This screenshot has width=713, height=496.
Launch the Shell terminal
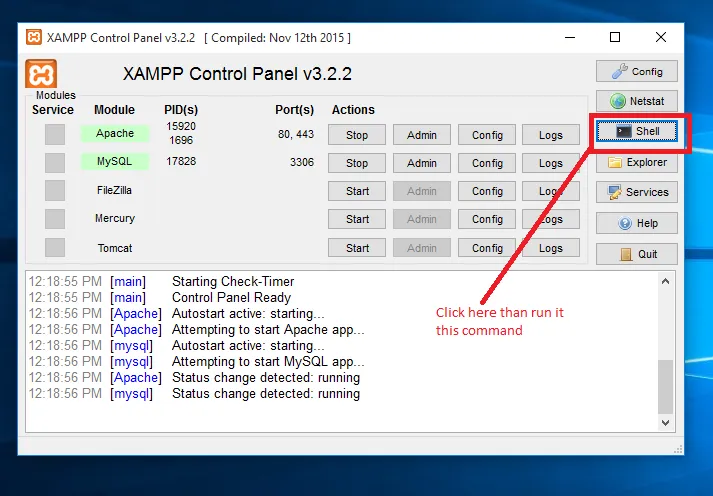click(x=637, y=131)
